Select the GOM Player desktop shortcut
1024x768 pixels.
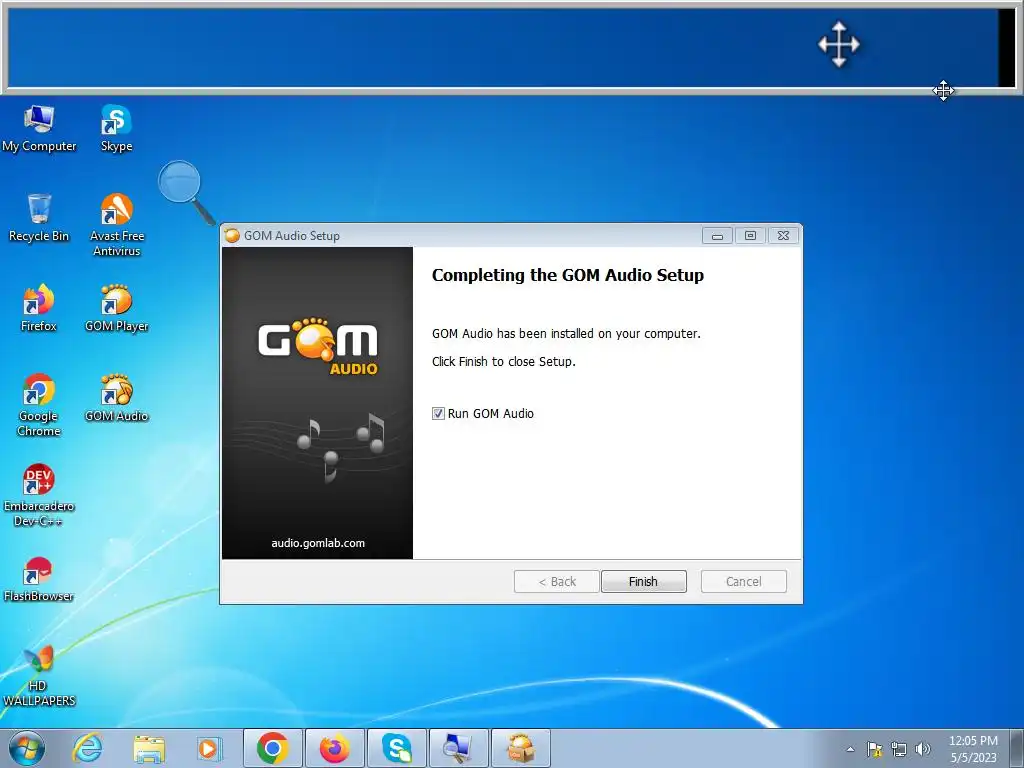tap(116, 308)
